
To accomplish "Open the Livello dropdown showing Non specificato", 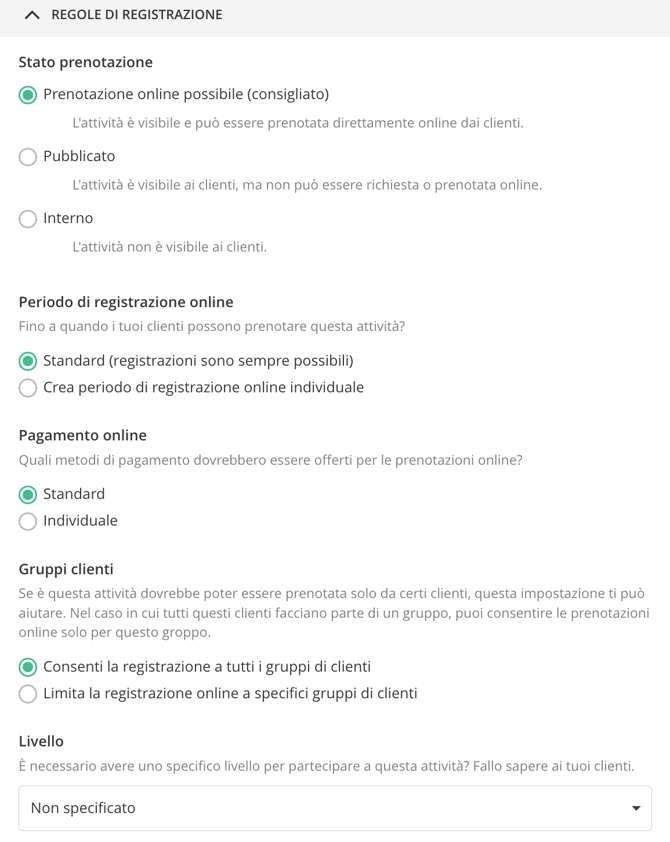I will (335, 808).
